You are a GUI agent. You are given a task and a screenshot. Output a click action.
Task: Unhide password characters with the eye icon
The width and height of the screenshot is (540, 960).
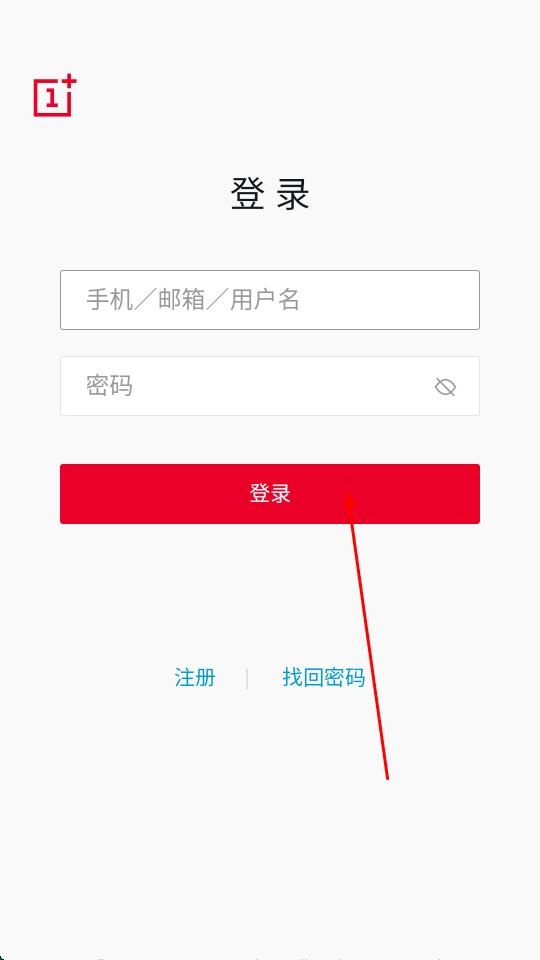tap(445, 386)
